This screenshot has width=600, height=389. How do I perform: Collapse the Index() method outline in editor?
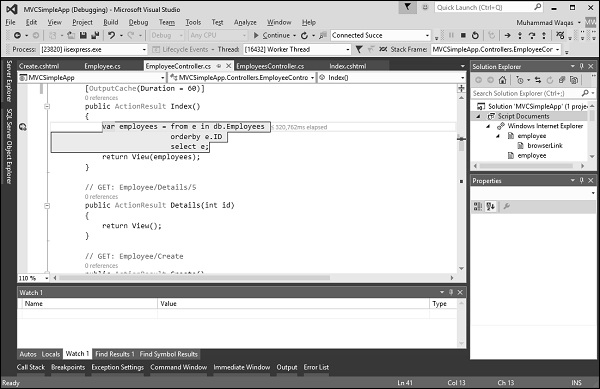point(47,106)
